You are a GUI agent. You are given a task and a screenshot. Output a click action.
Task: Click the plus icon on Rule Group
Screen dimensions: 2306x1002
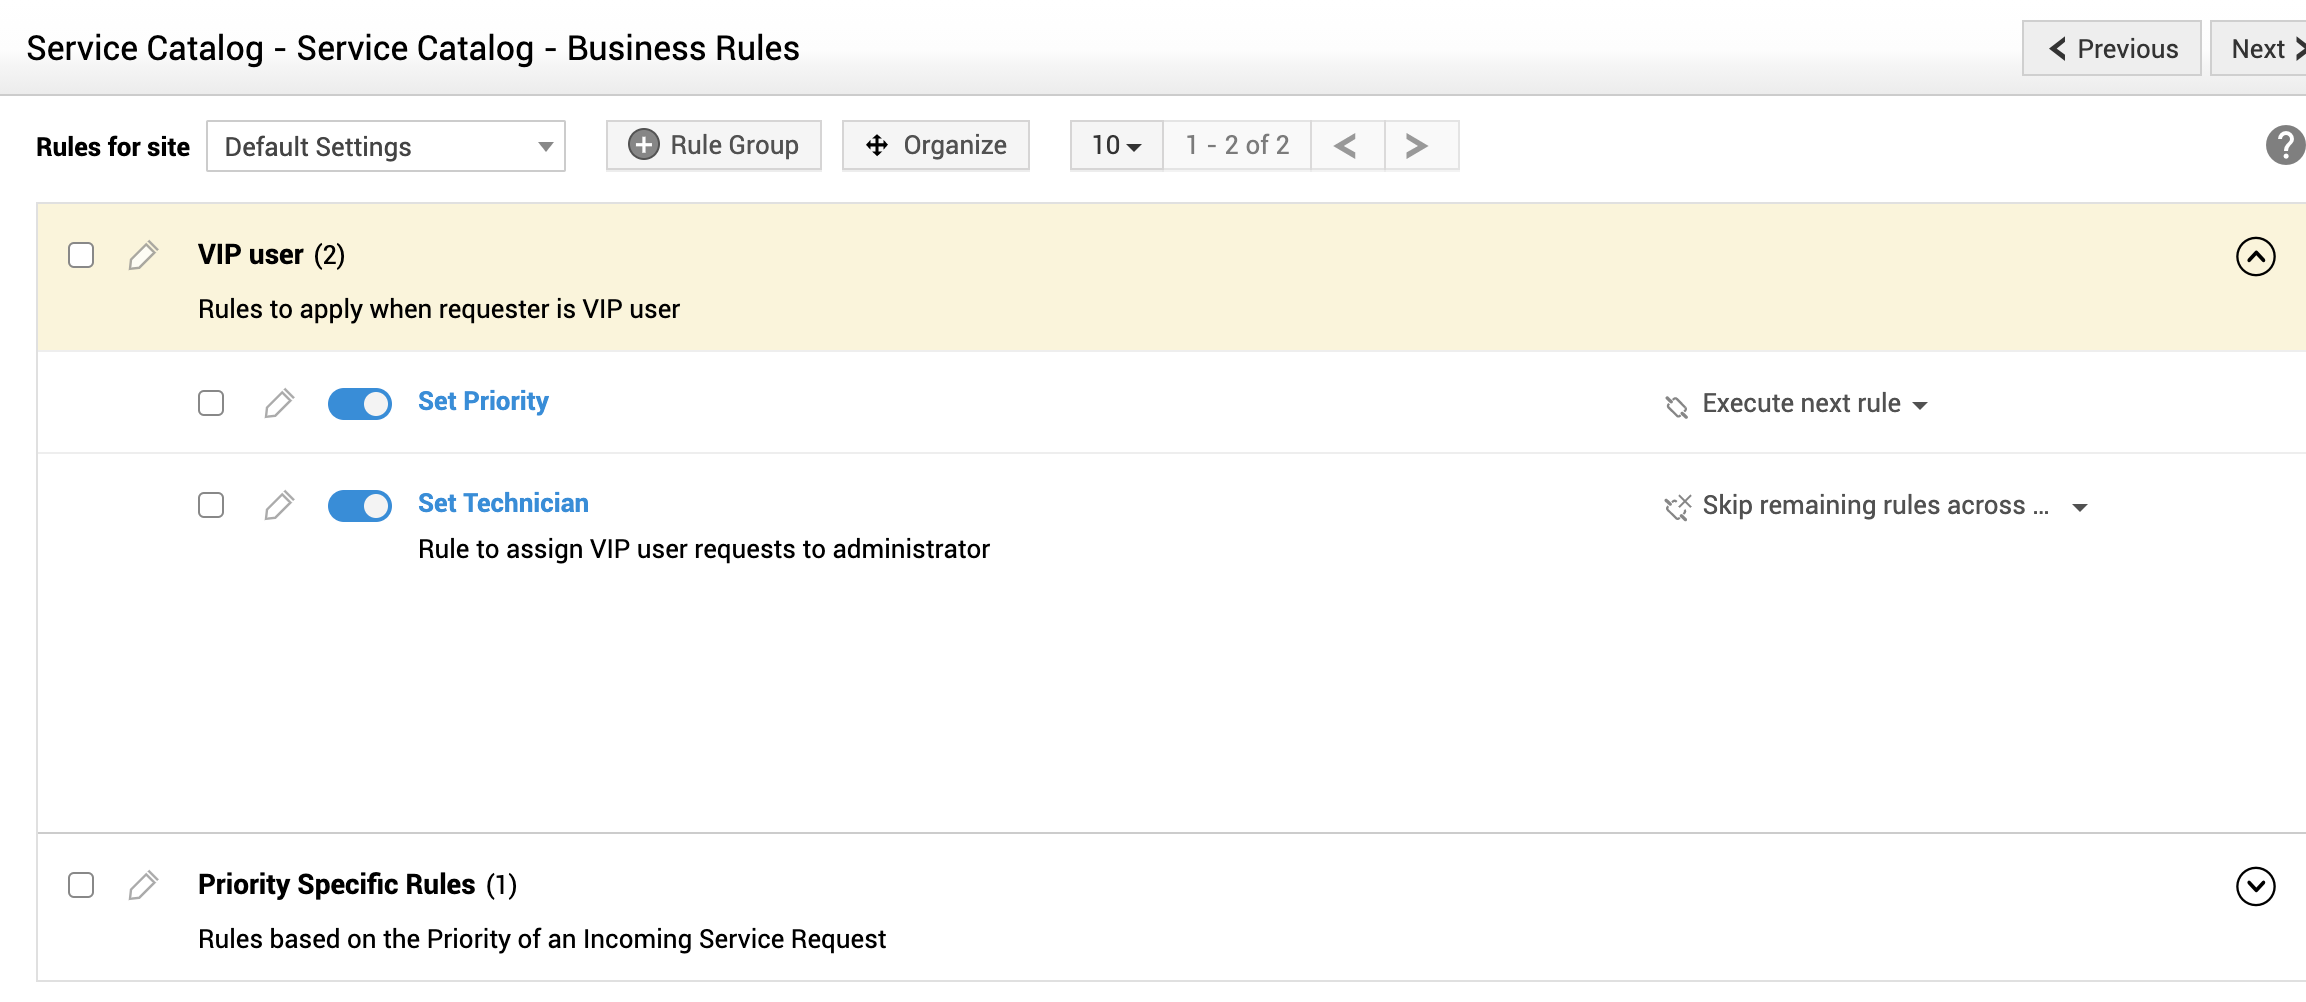644,144
